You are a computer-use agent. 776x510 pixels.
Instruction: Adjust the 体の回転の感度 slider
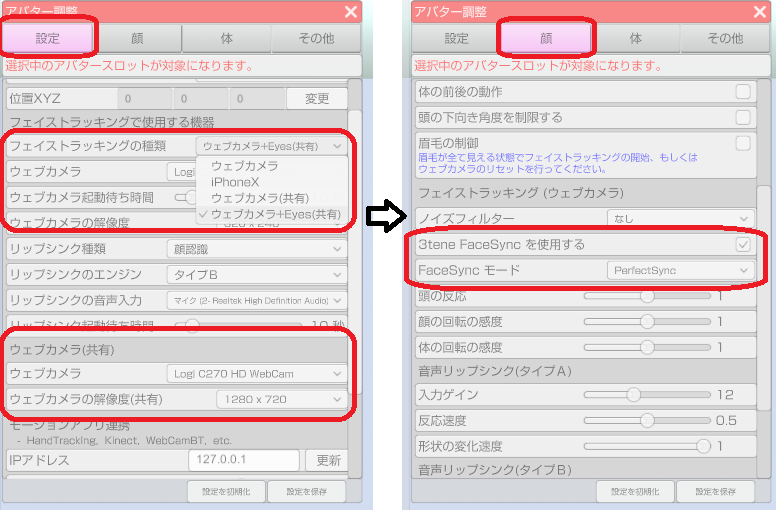[x=647, y=347]
